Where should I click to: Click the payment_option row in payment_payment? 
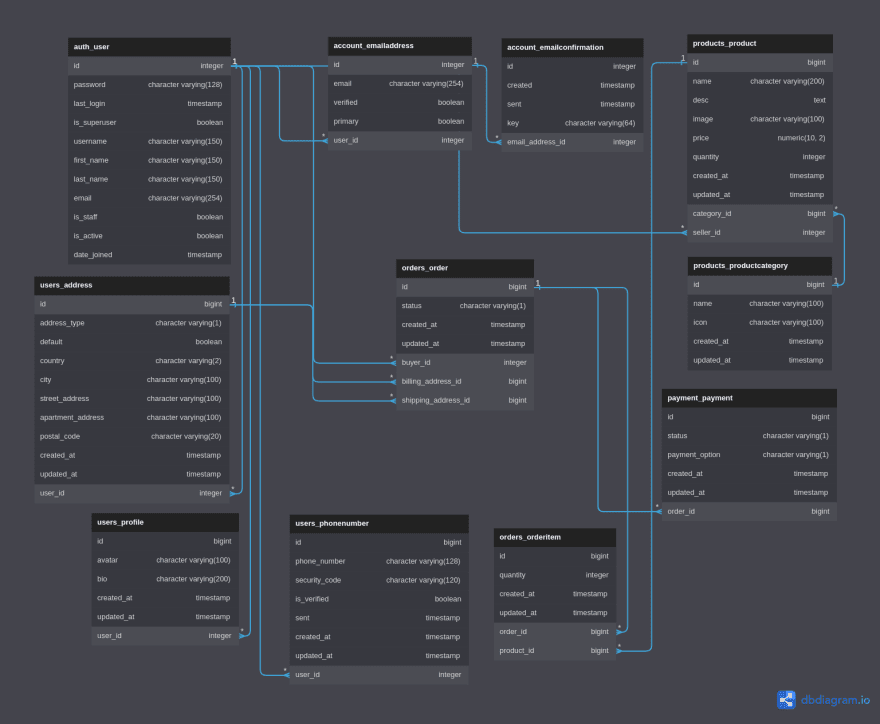(x=749, y=455)
